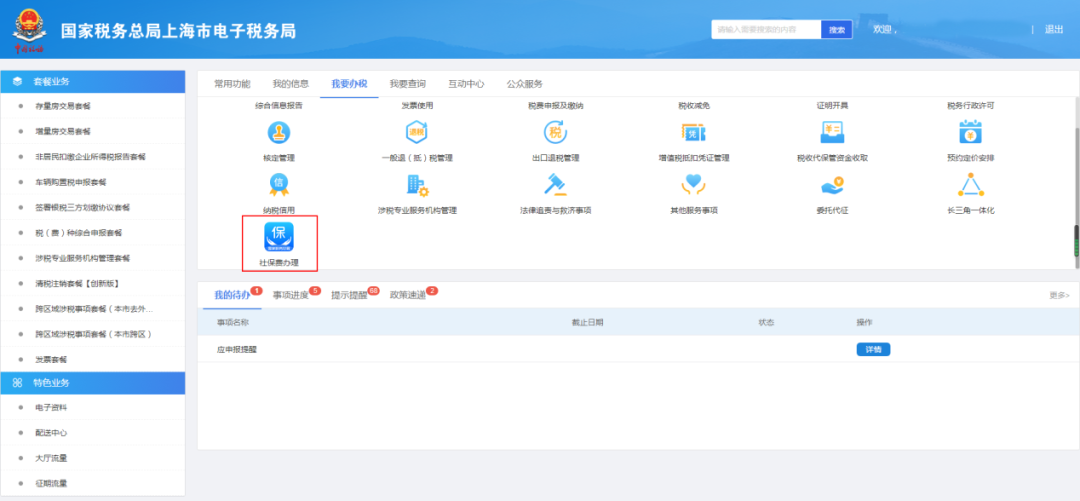Click the 搜索 button

click(837, 30)
